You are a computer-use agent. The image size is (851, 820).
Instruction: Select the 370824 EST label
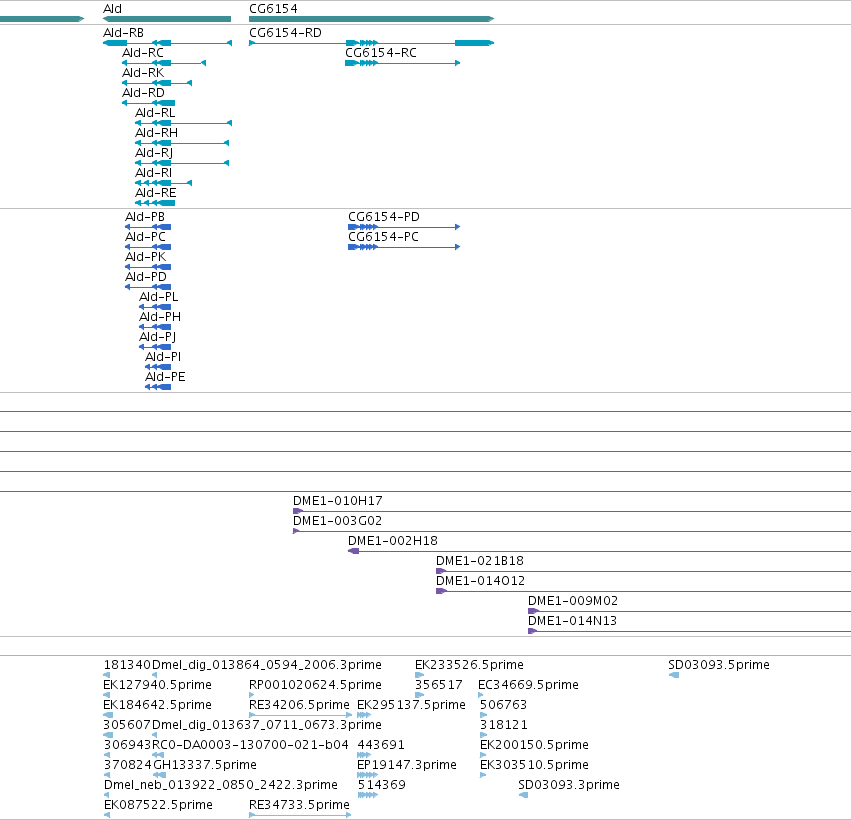tap(128, 766)
